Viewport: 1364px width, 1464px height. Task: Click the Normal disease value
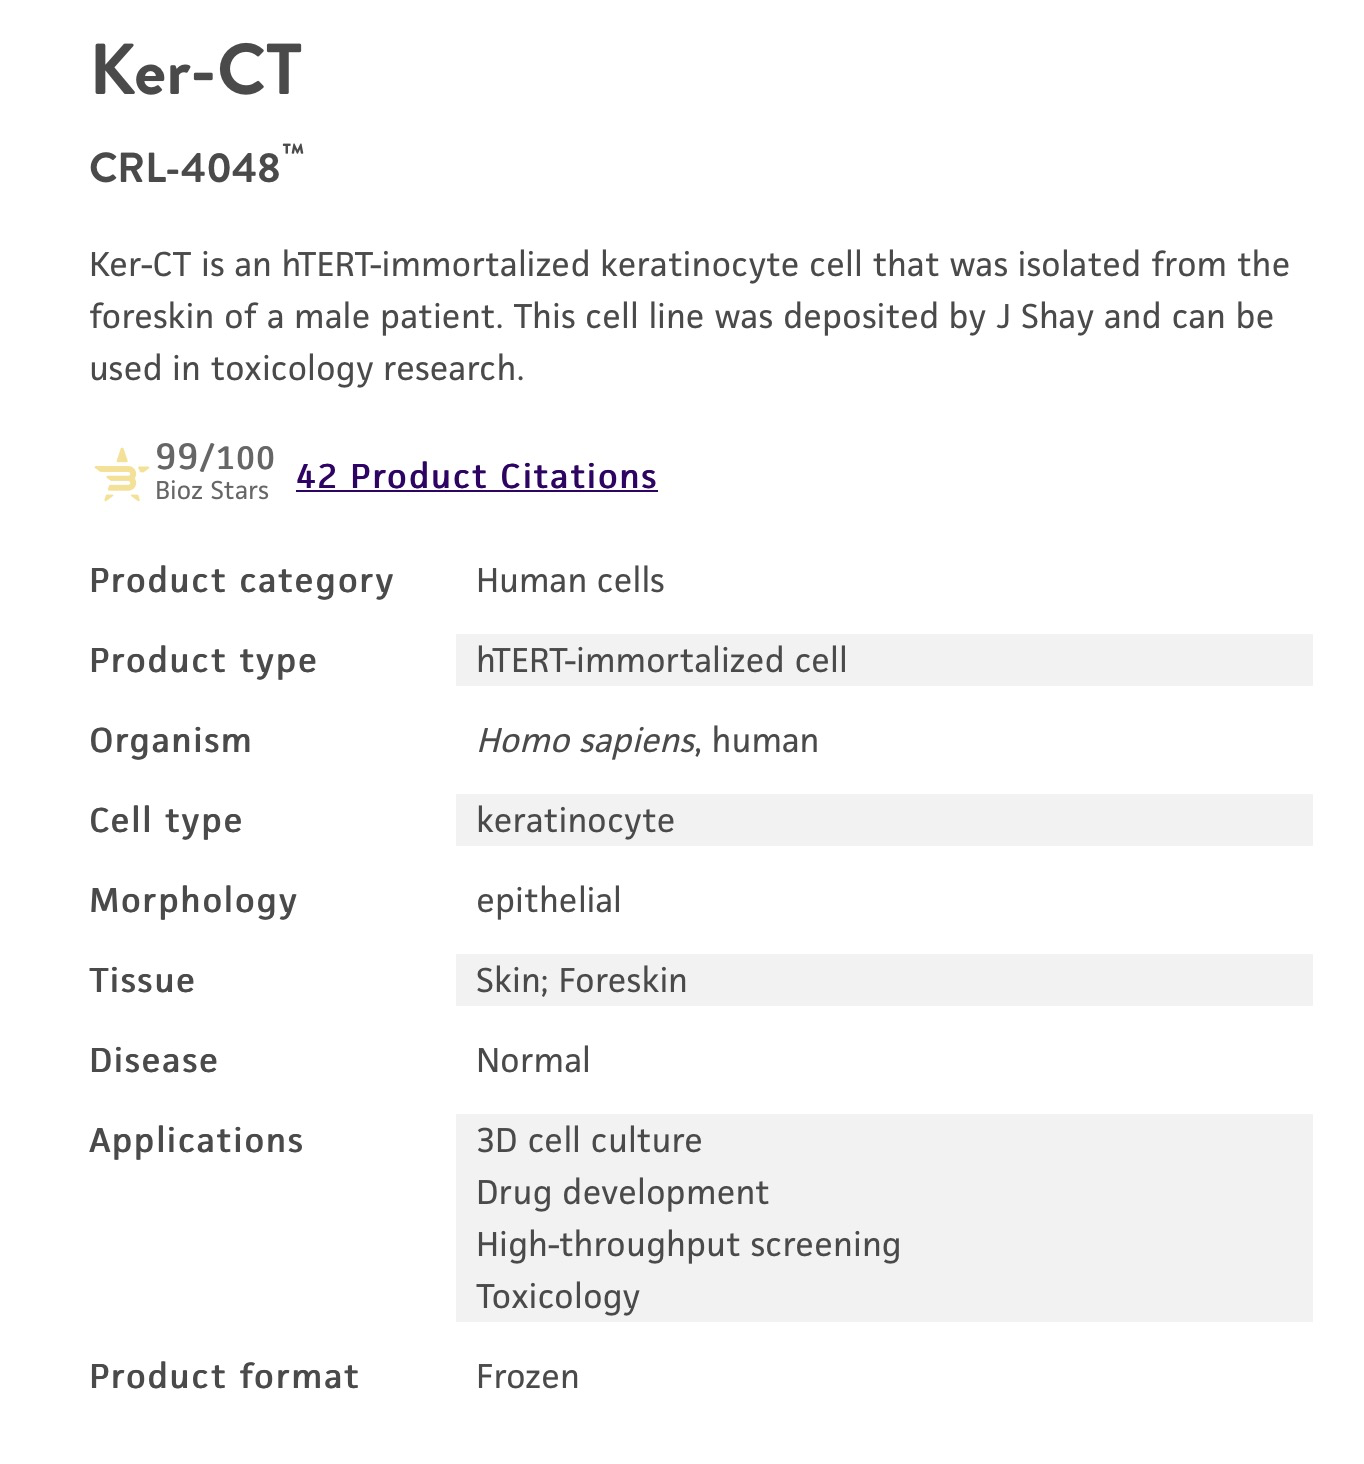[x=533, y=1060]
